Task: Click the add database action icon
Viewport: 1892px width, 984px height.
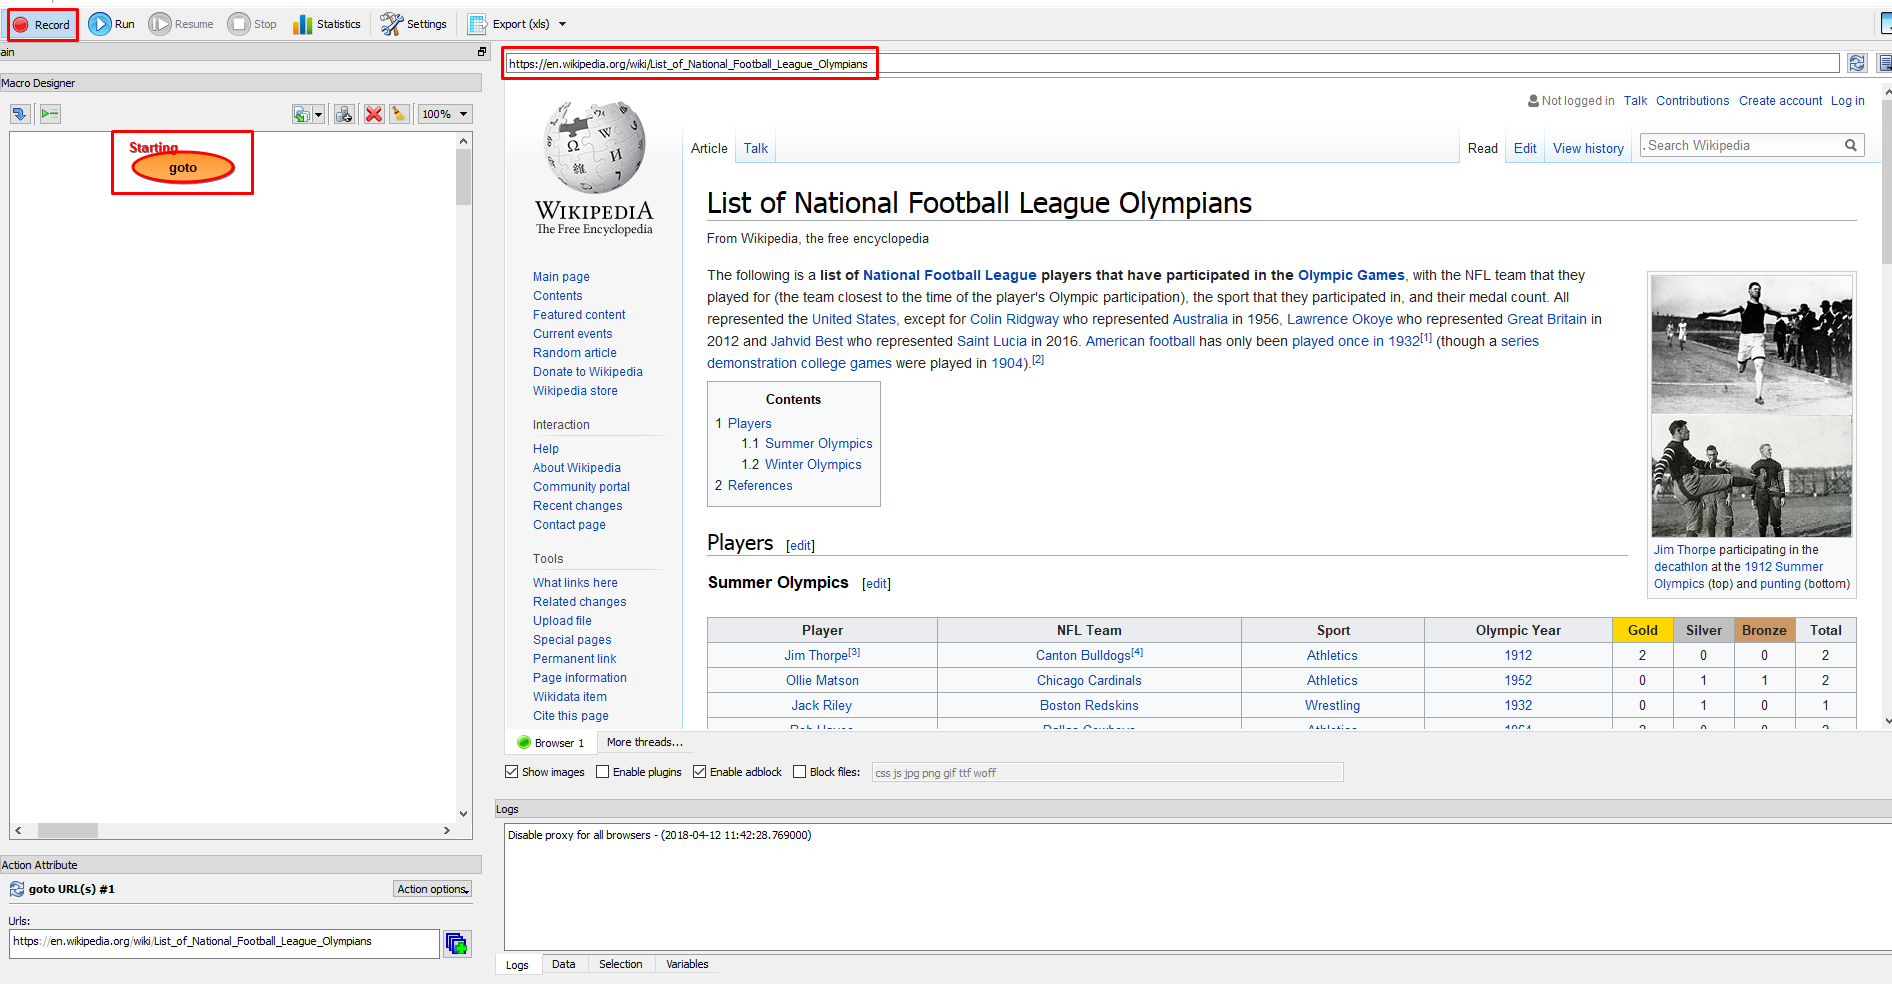Action: [344, 114]
